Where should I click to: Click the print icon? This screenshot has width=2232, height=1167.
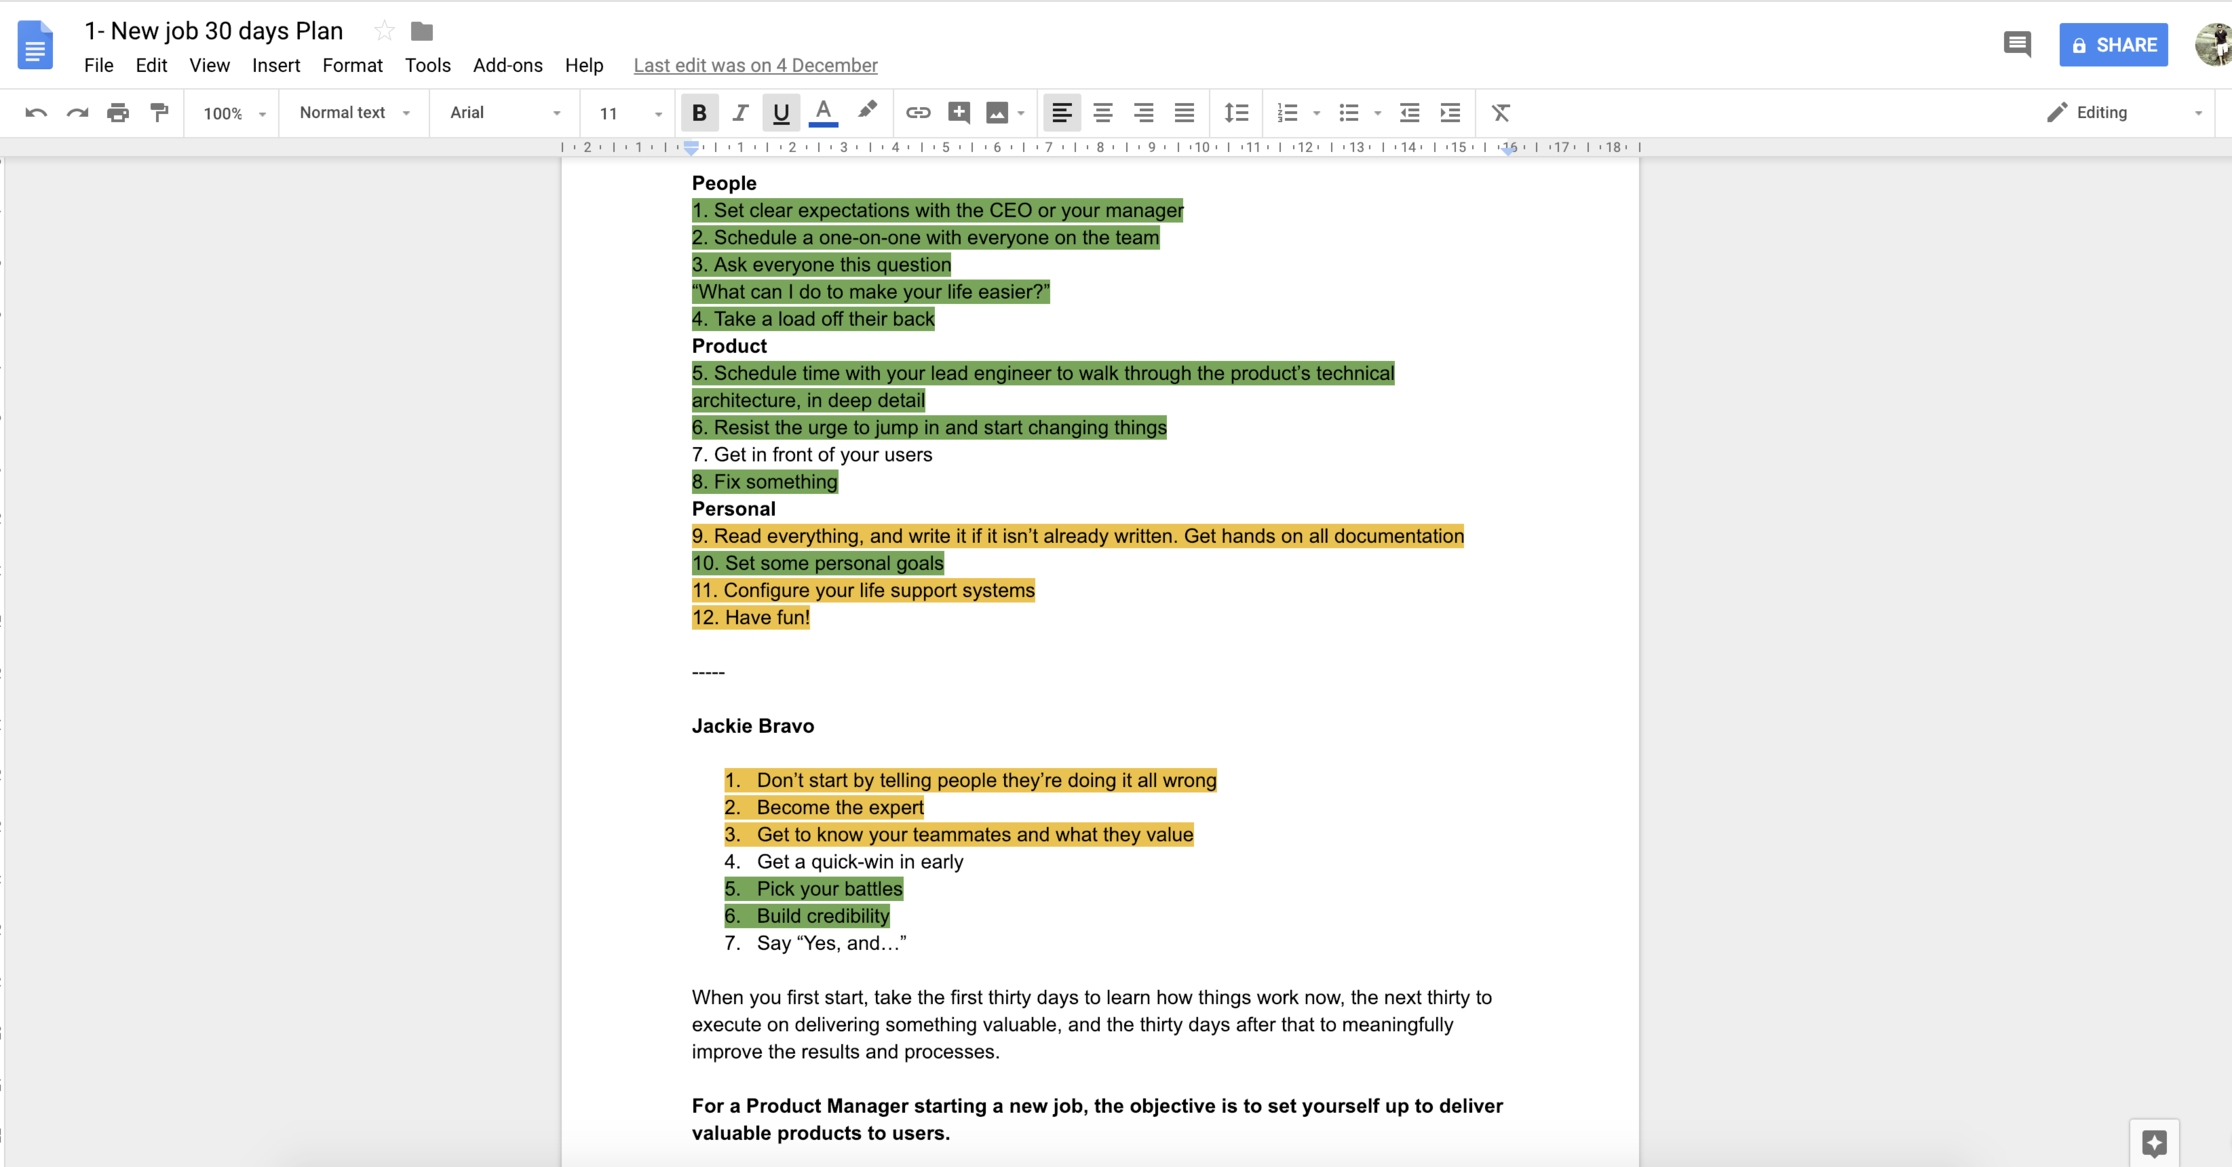tap(118, 113)
